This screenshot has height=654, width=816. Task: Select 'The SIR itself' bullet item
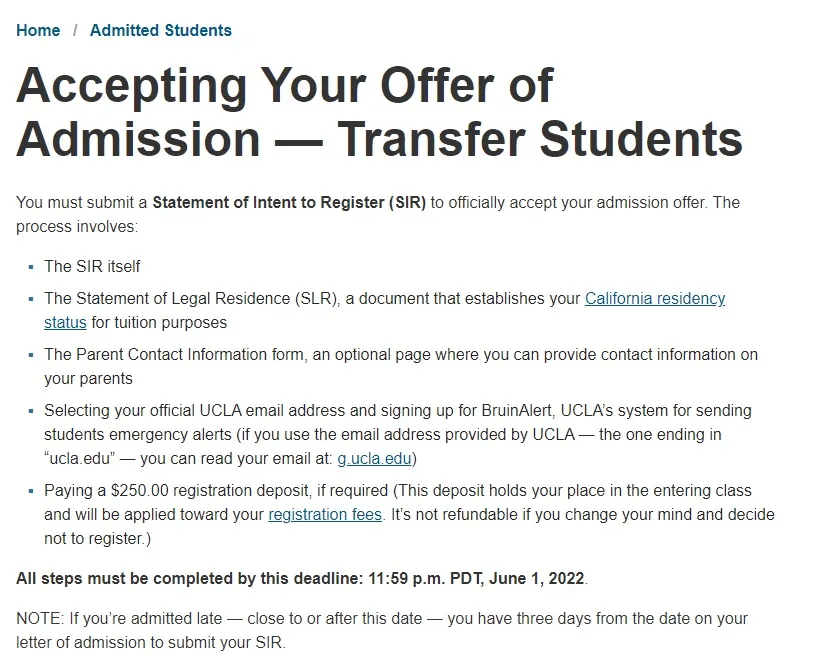click(92, 266)
